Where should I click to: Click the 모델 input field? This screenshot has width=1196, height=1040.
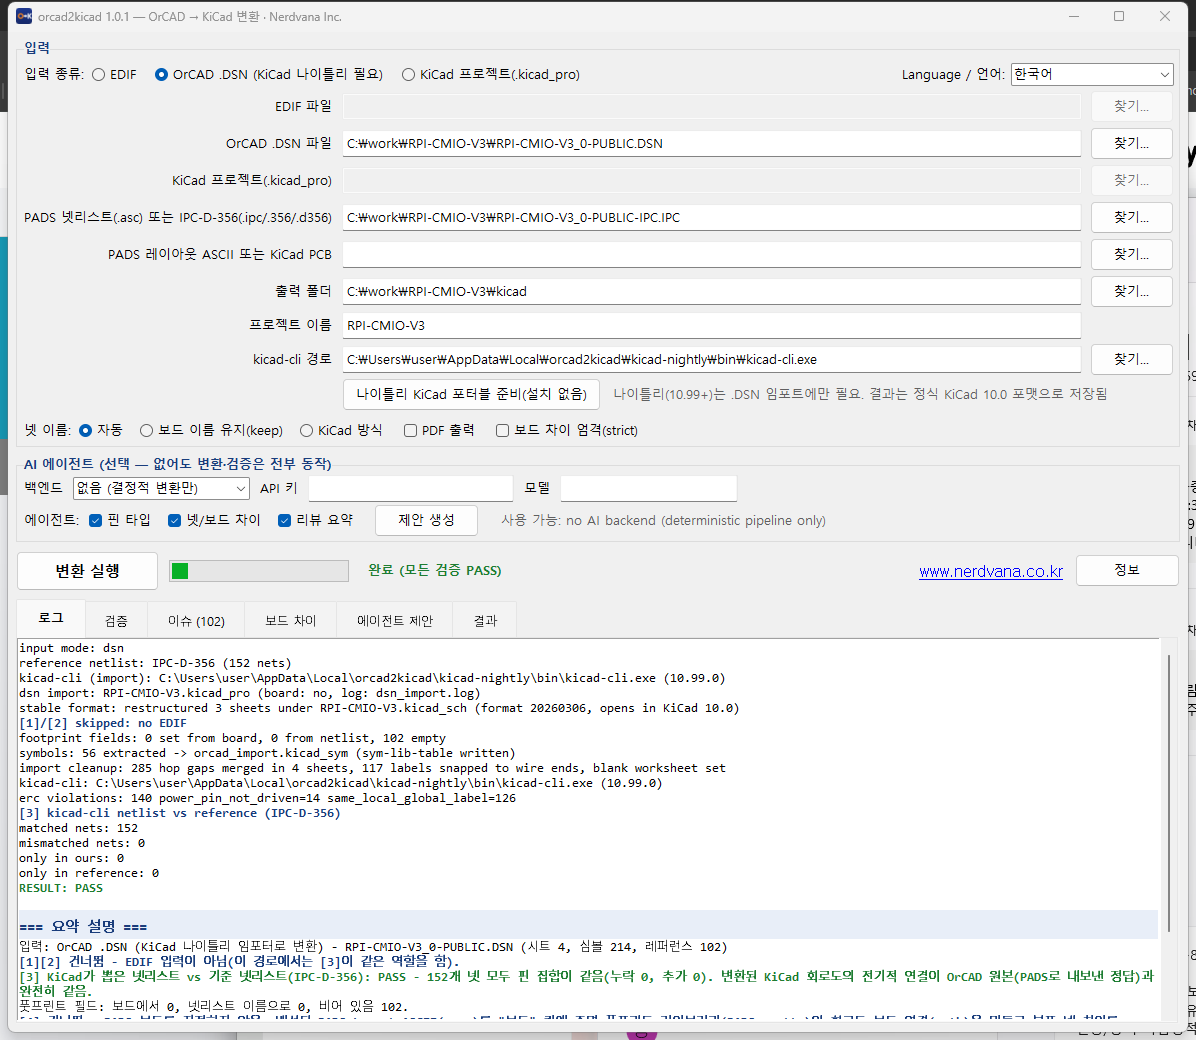[x=648, y=488]
